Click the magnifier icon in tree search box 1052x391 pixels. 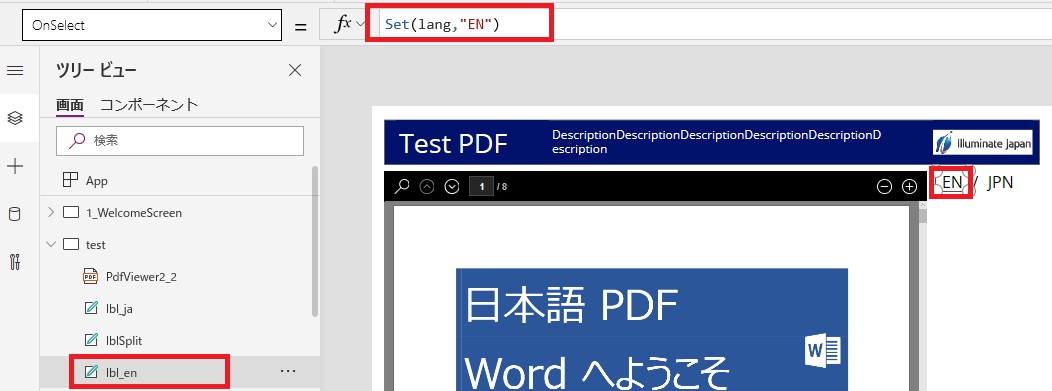click(77, 140)
